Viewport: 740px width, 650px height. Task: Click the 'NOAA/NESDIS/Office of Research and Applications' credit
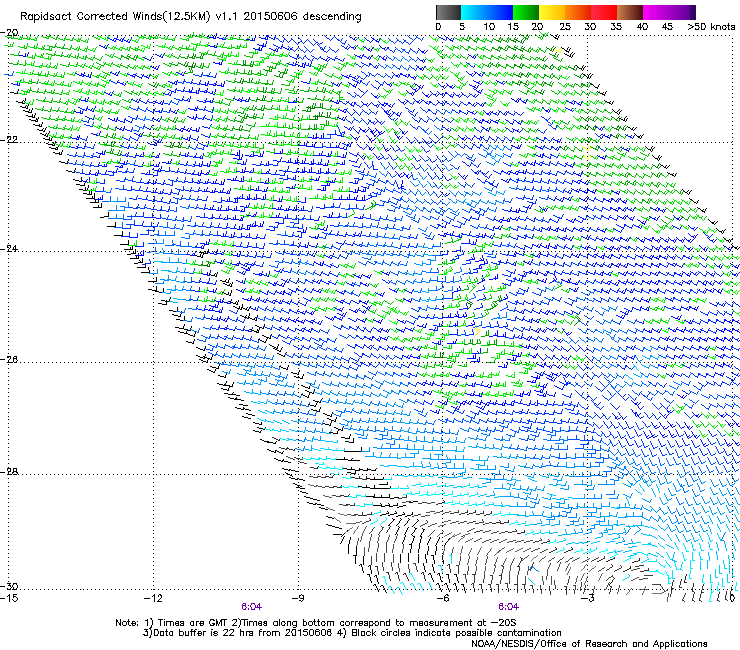click(589, 644)
